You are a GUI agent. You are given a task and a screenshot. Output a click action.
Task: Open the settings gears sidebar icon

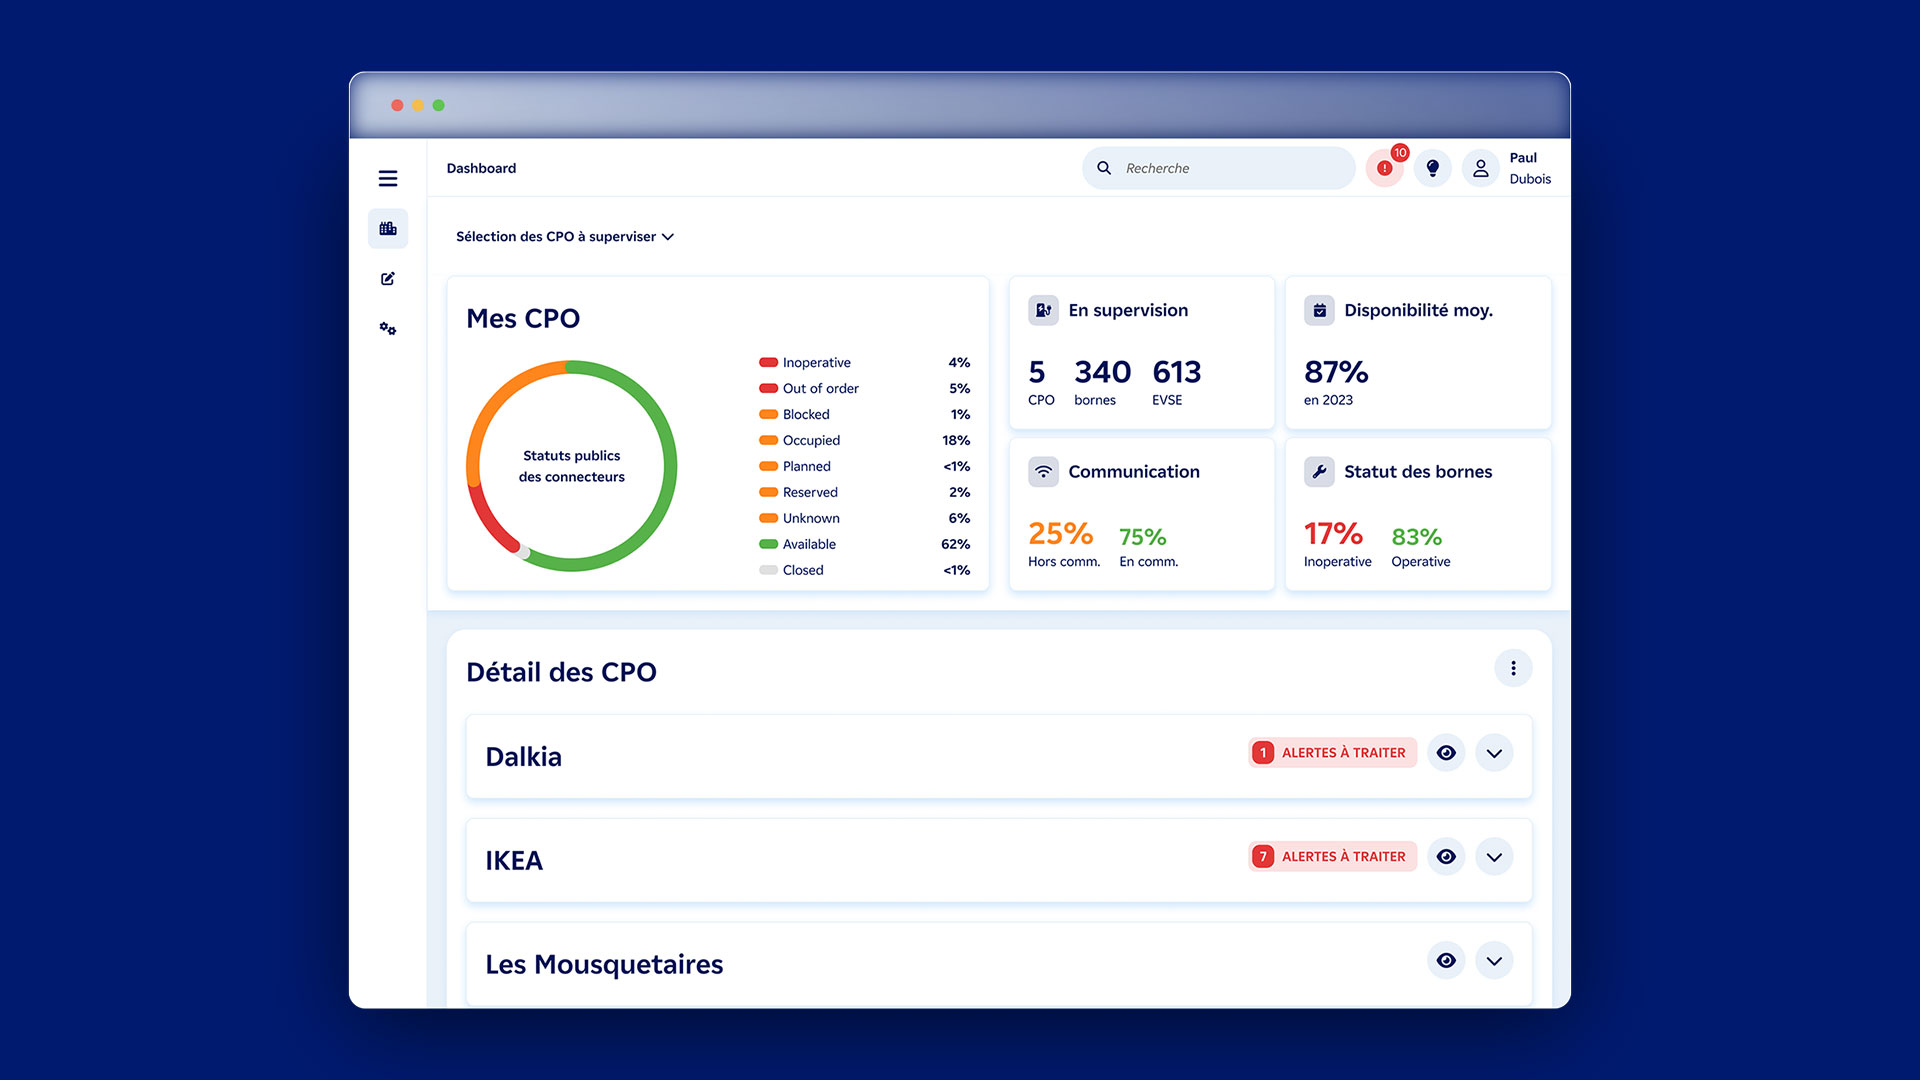388,329
